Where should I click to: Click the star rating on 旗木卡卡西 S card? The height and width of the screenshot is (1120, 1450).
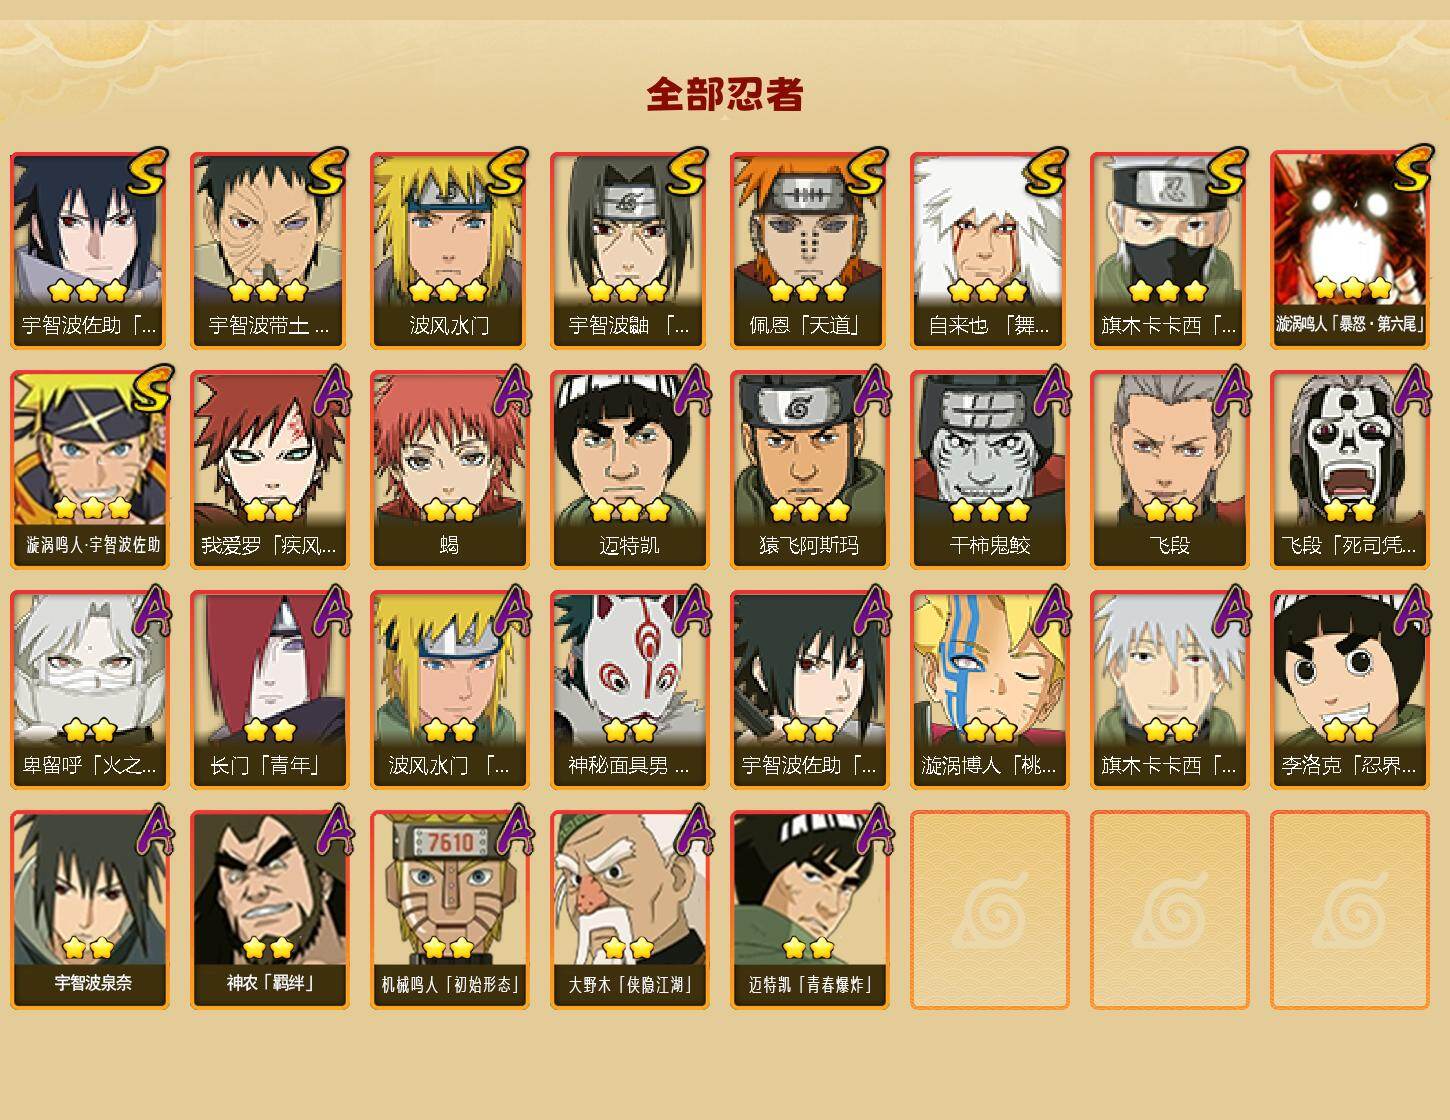[x=1168, y=291]
